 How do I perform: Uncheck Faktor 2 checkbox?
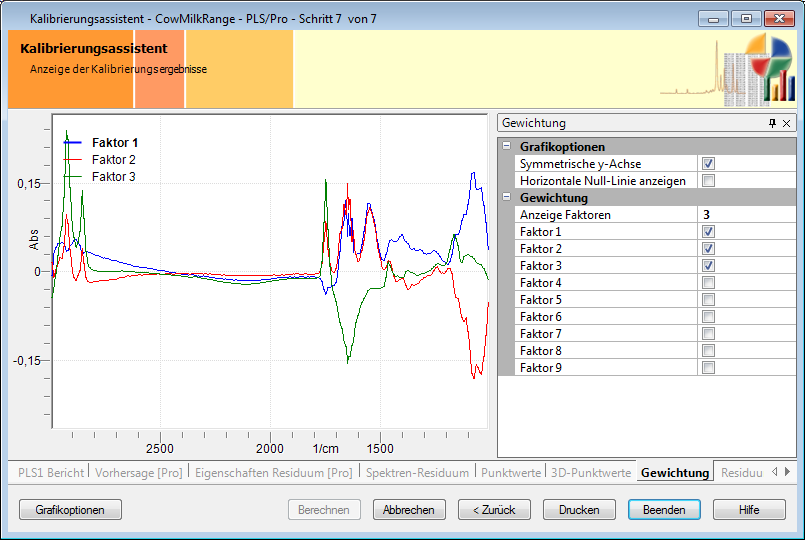coord(708,249)
